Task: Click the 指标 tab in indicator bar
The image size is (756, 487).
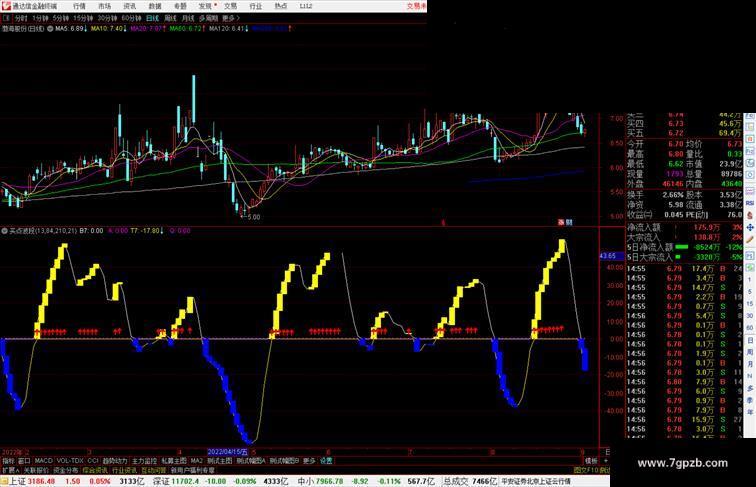Action: [8, 461]
